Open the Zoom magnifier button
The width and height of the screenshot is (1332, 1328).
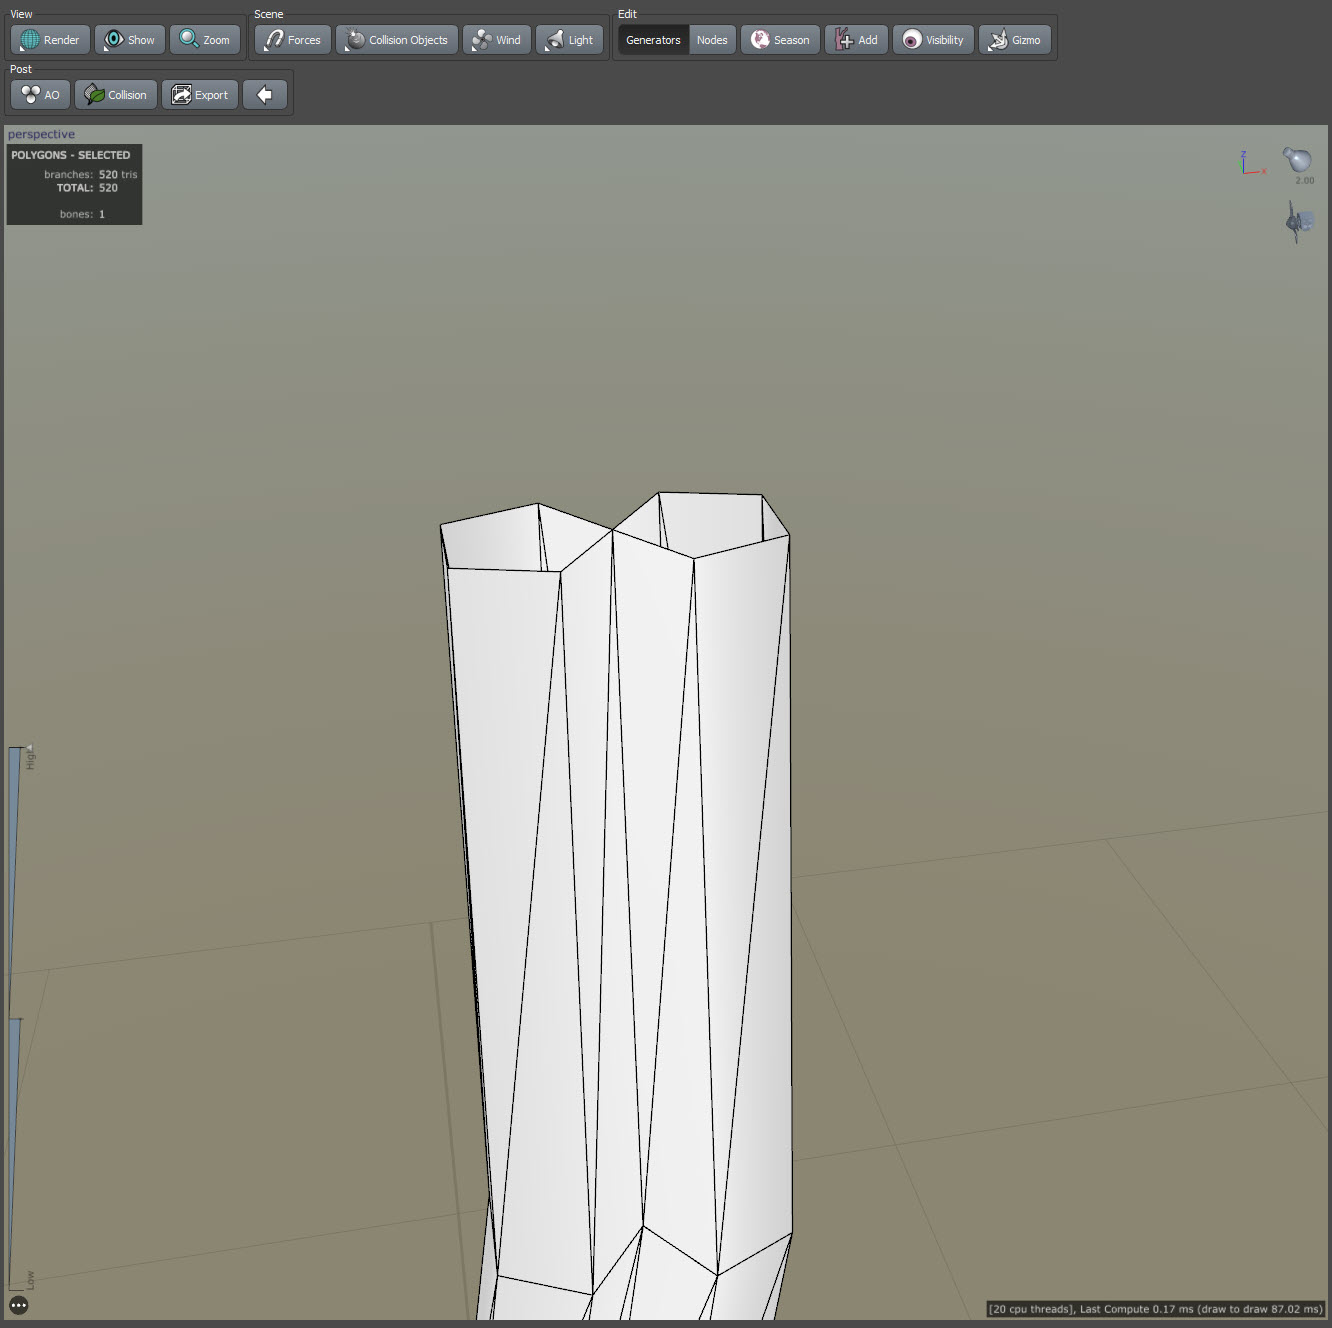click(205, 40)
